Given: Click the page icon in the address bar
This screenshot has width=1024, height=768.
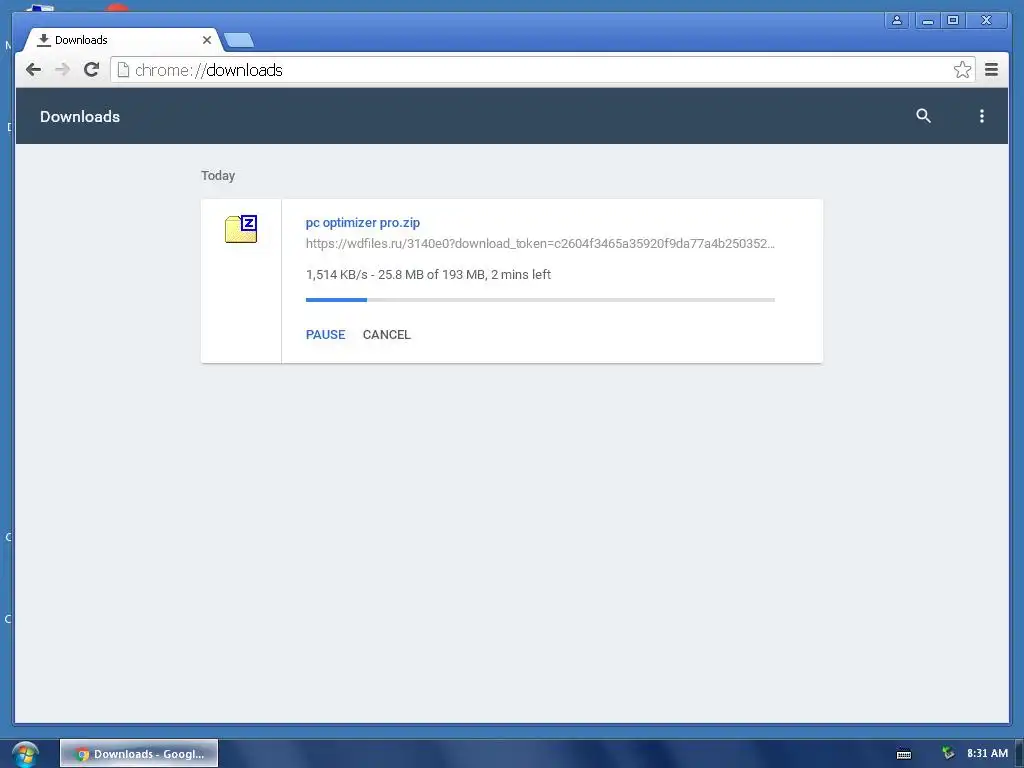Looking at the screenshot, I should [123, 70].
